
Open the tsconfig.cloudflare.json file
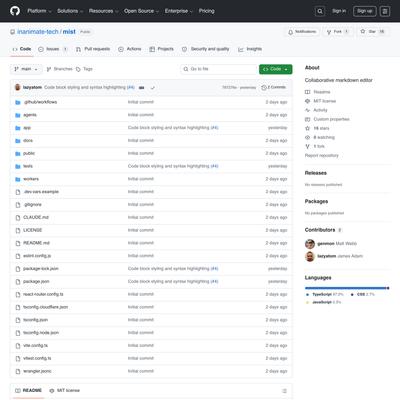[46, 307]
